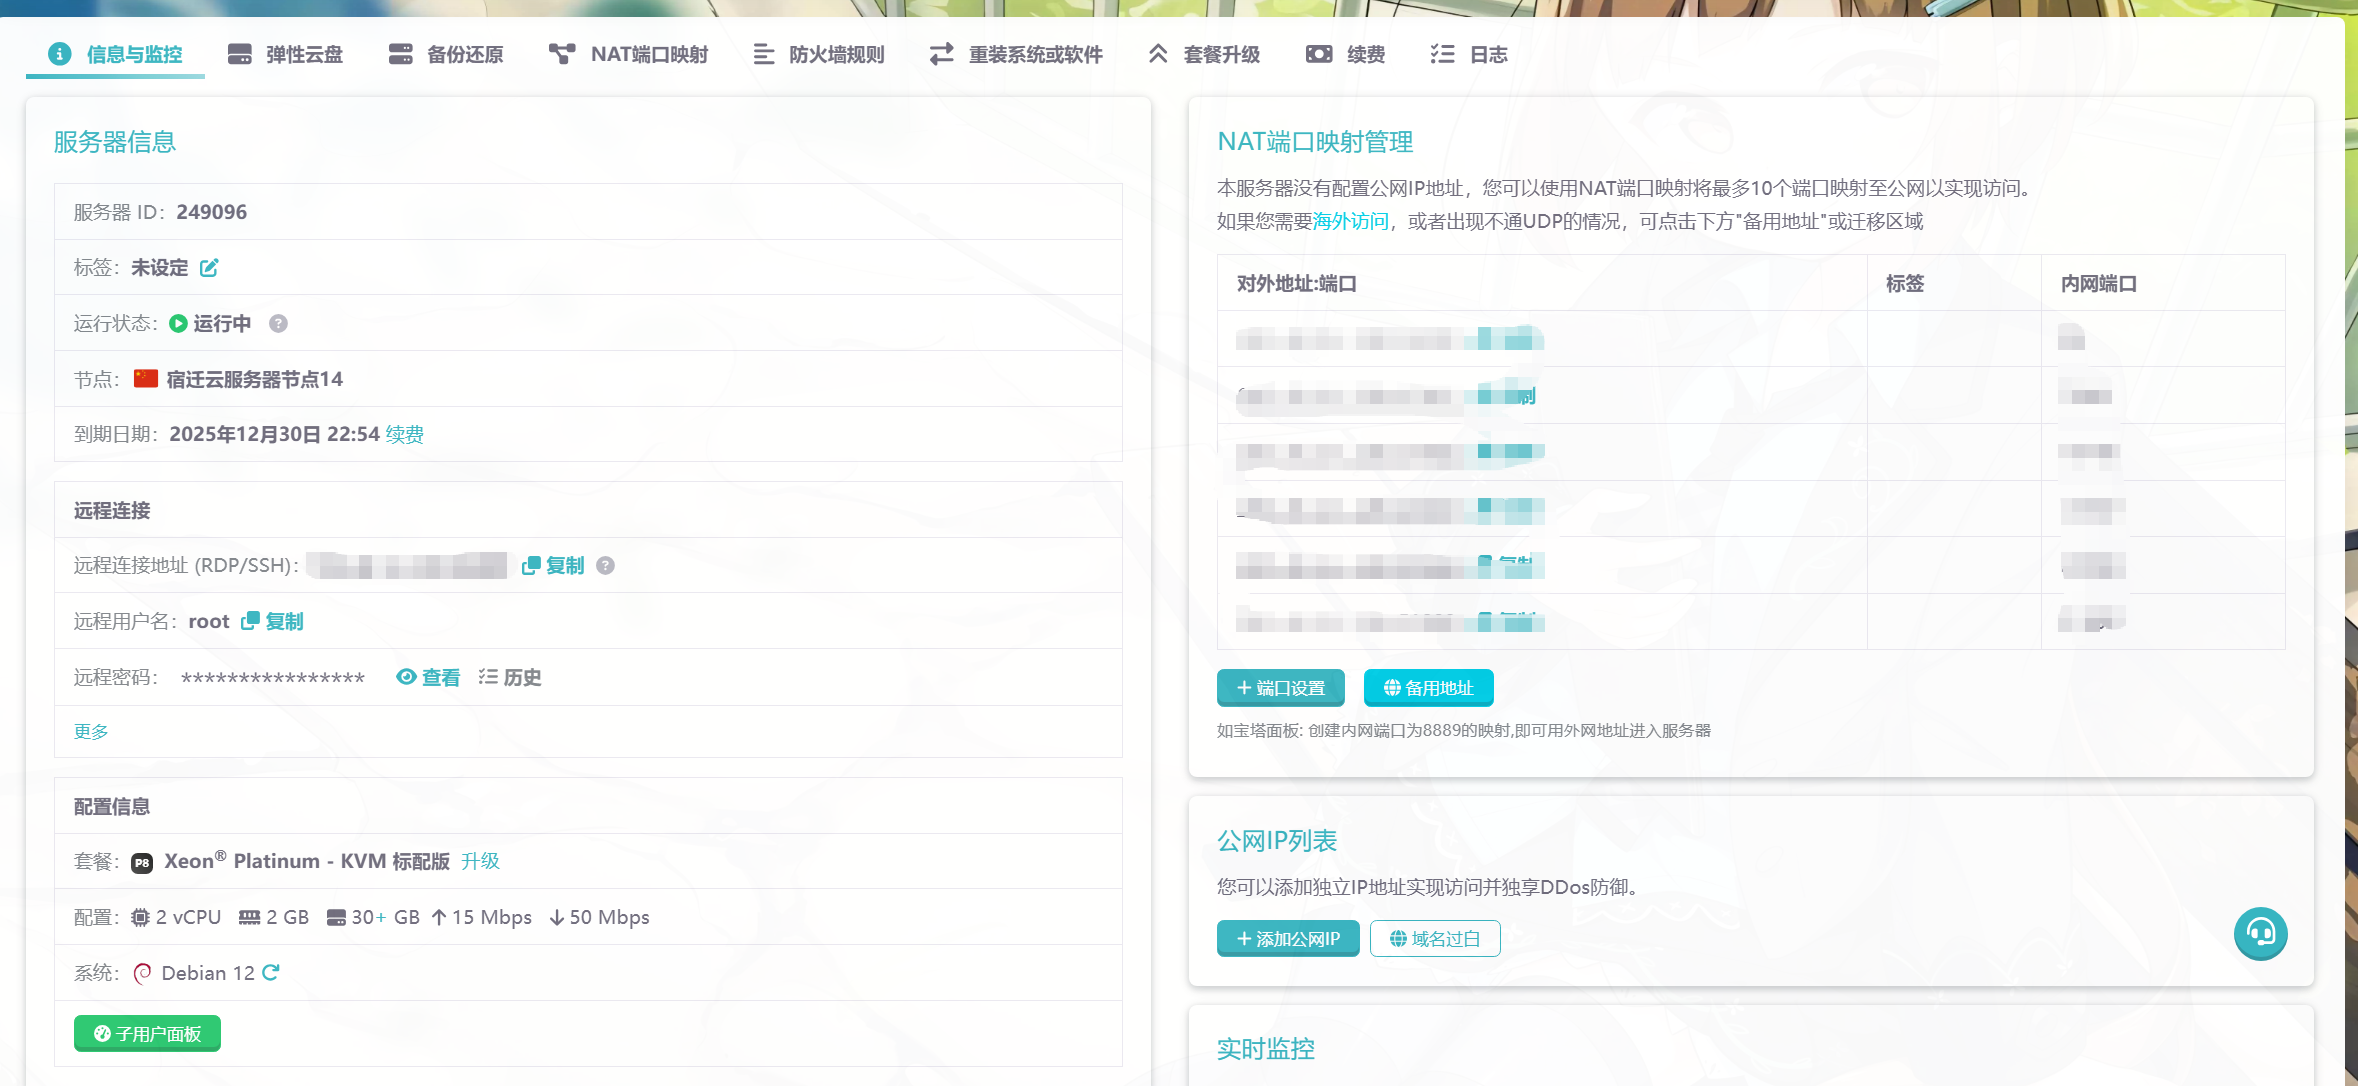Click the 海外访问 link
This screenshot has height=1086, width=2358.
click(1350, 221)
